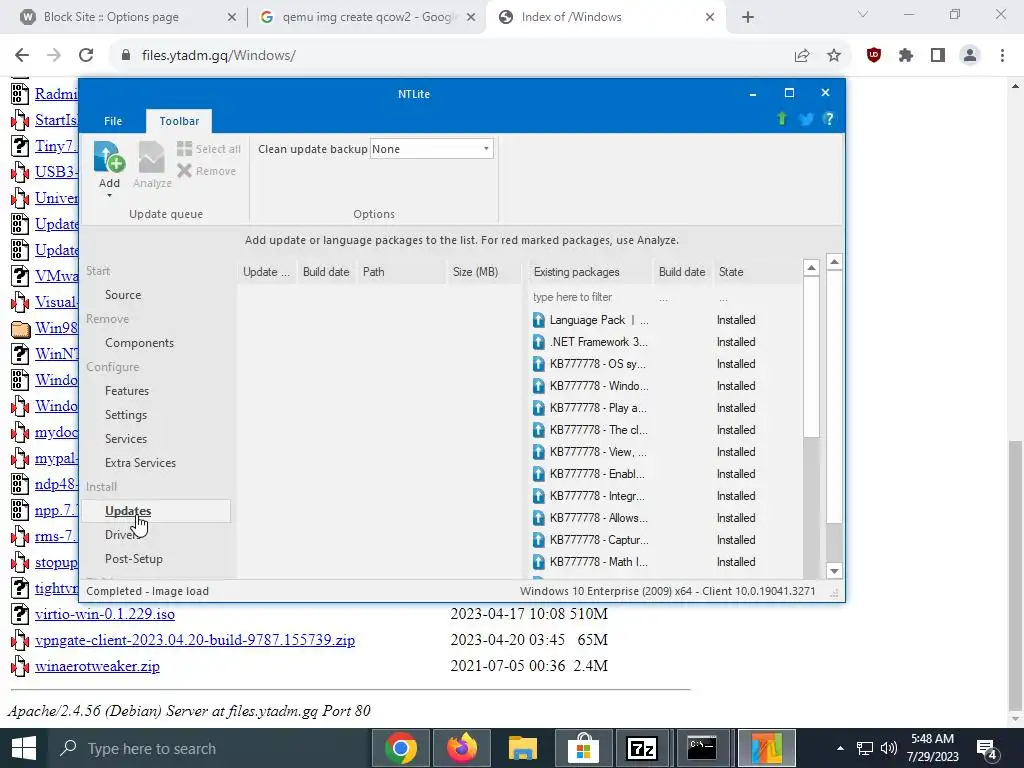Open Chrome profile avatar
Viewport: 1024px width, 768px height.
970,56
